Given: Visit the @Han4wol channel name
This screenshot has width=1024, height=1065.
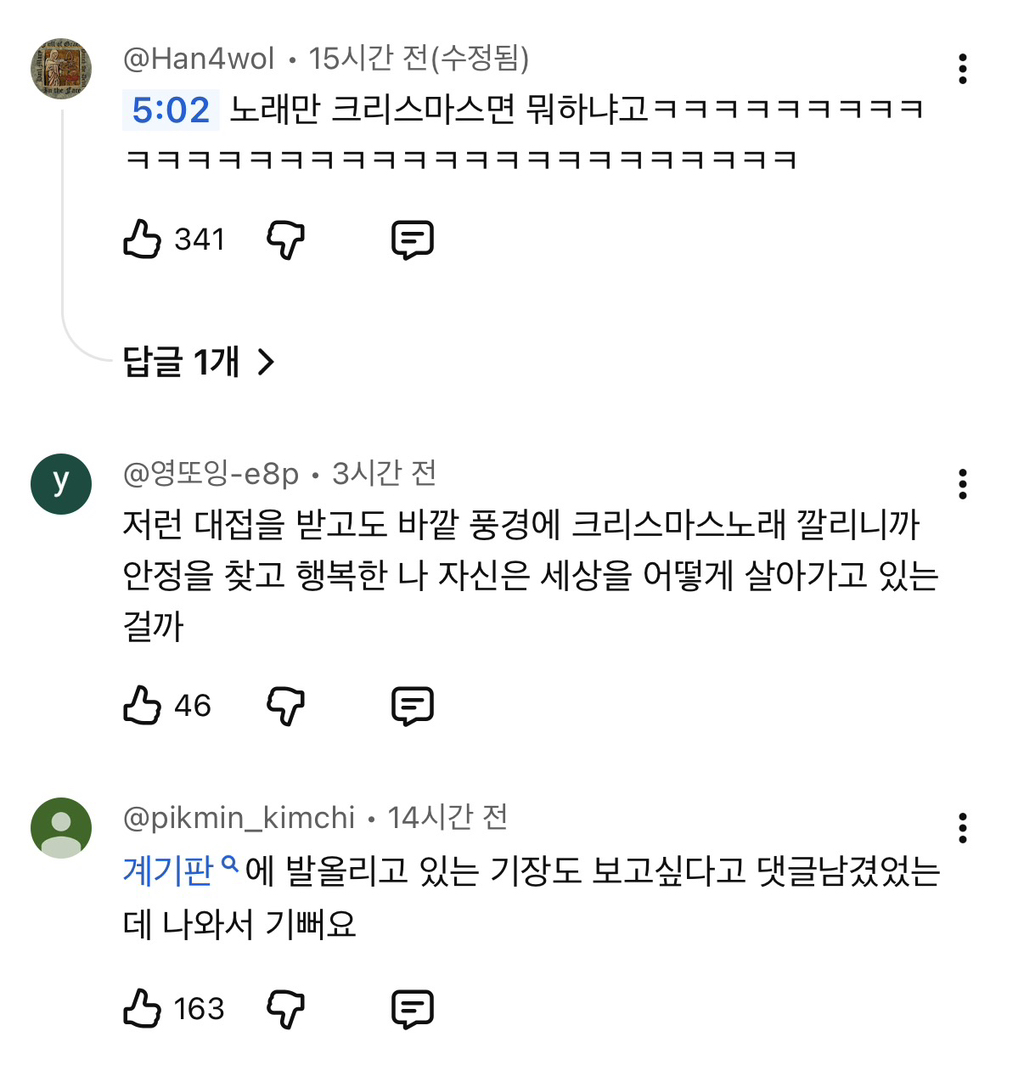Looking at the screenshot, I should click(198, 59).
